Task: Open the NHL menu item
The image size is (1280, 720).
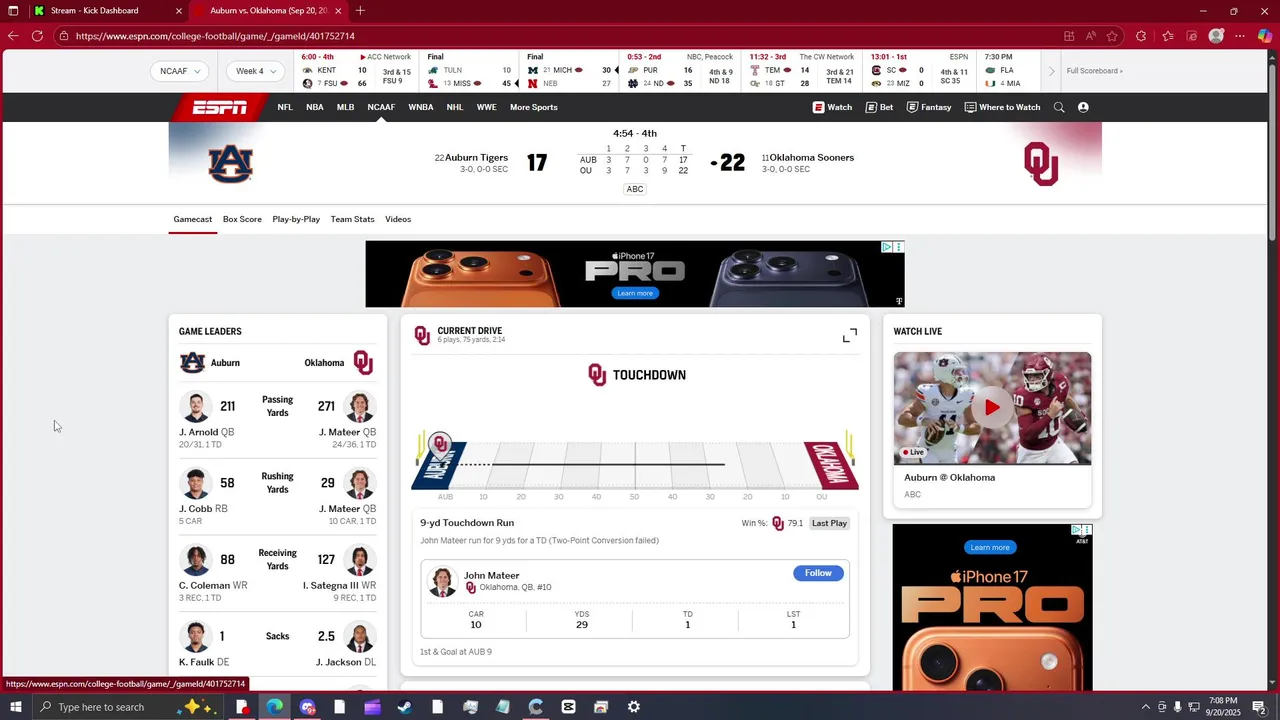Action: (x=455, y=107)
